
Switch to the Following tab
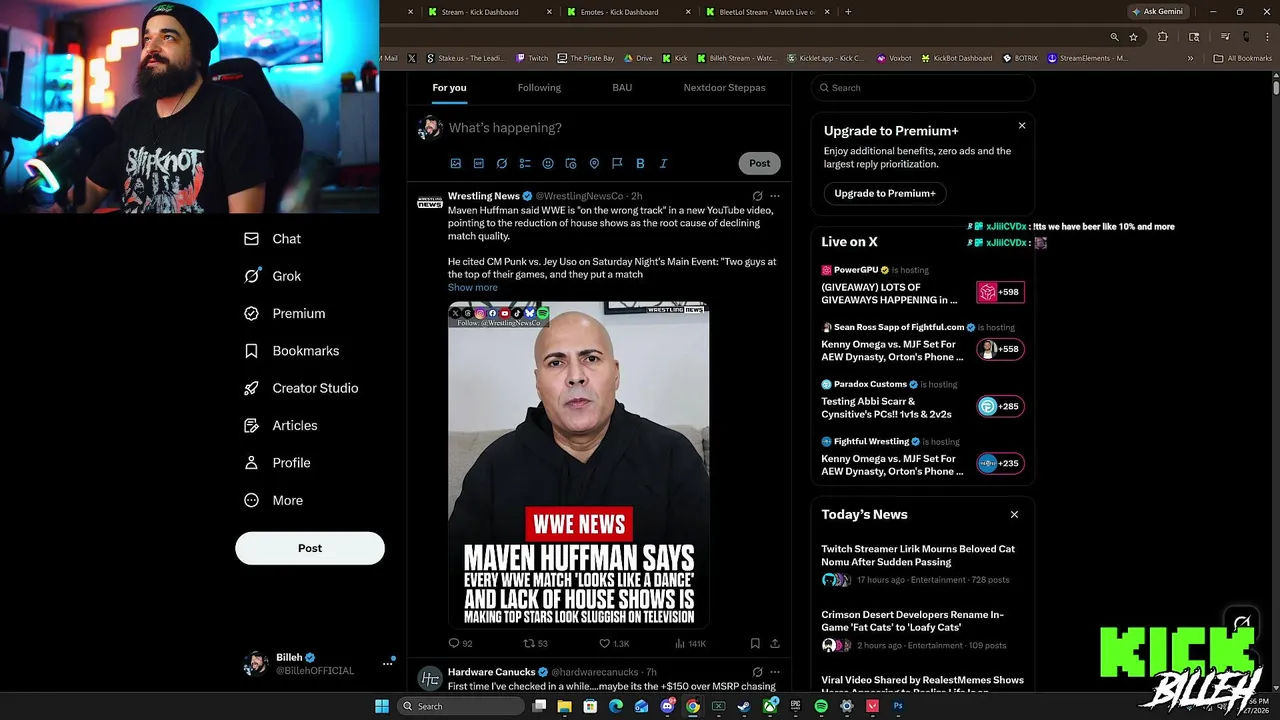539,88
